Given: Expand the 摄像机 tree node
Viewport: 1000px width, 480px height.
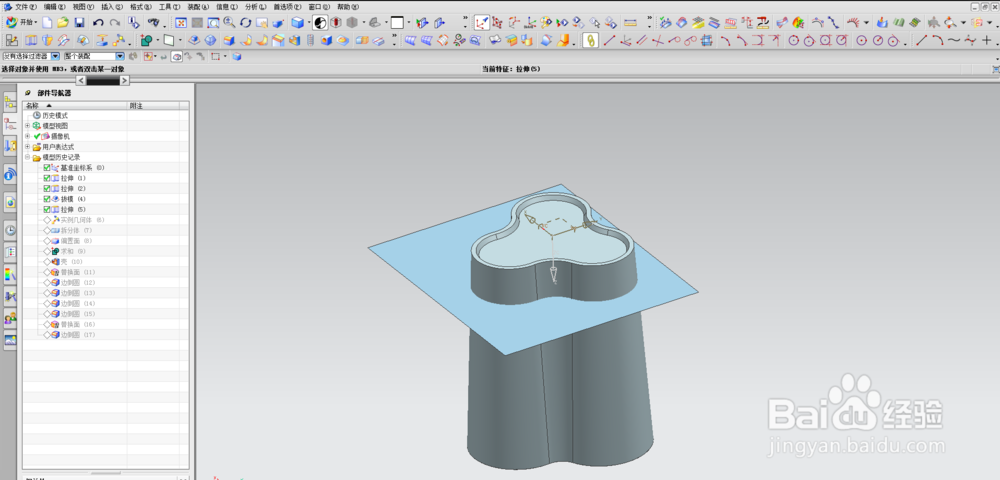Looking at the screenshot, I should point(27,136).
